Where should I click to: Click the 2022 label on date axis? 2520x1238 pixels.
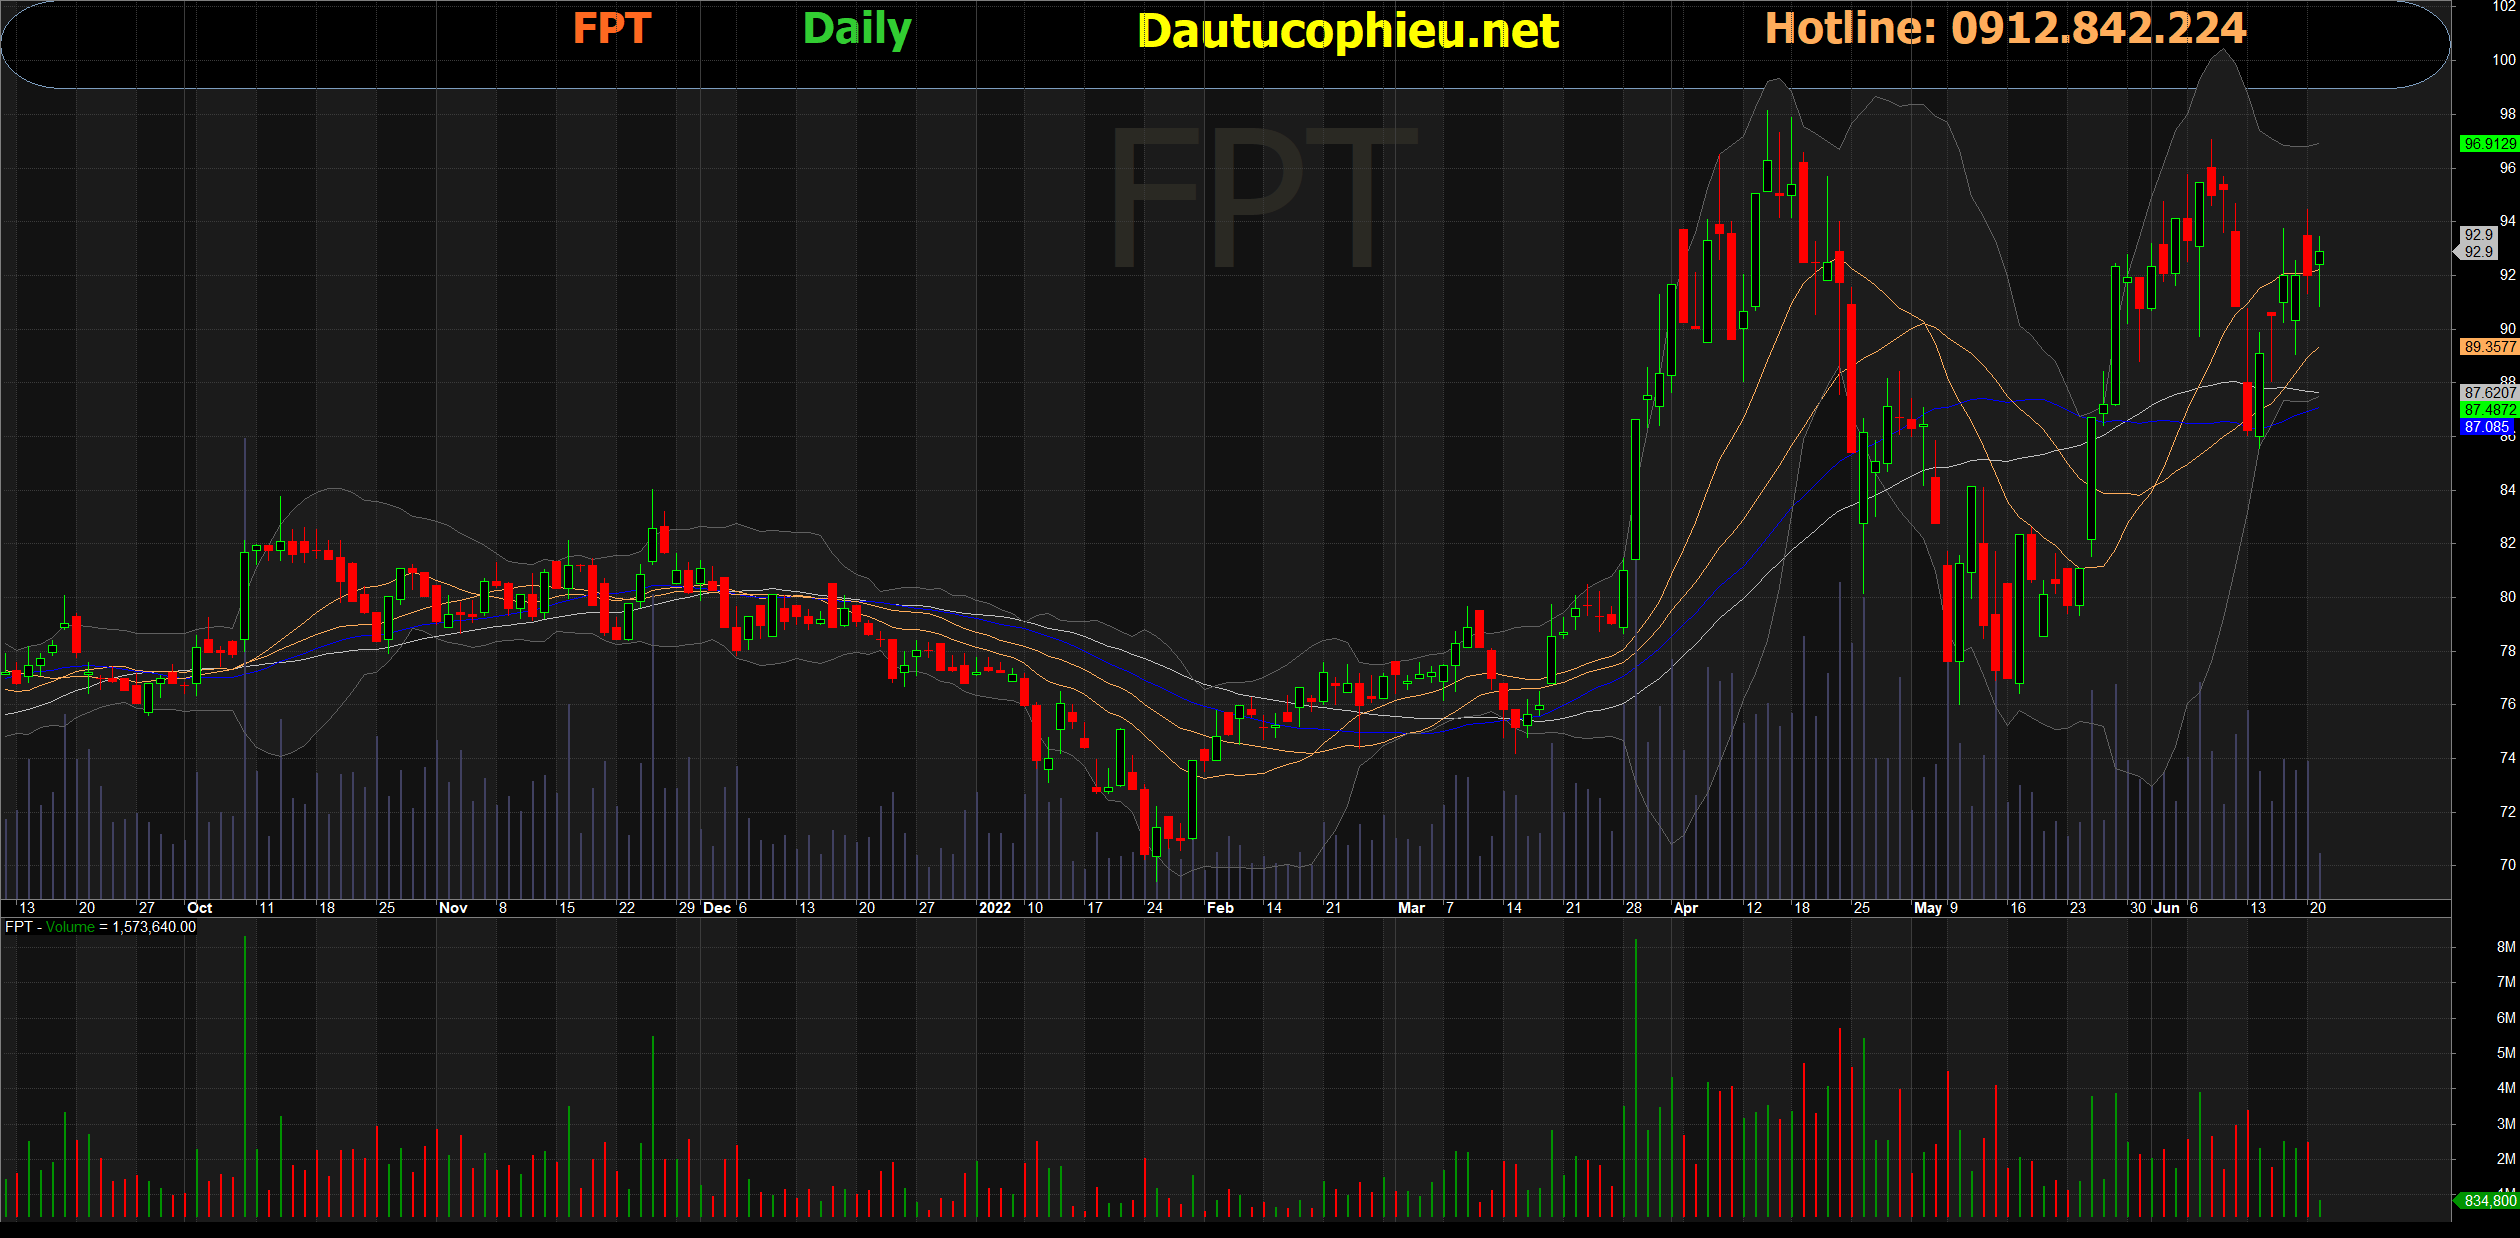[994, 908]
